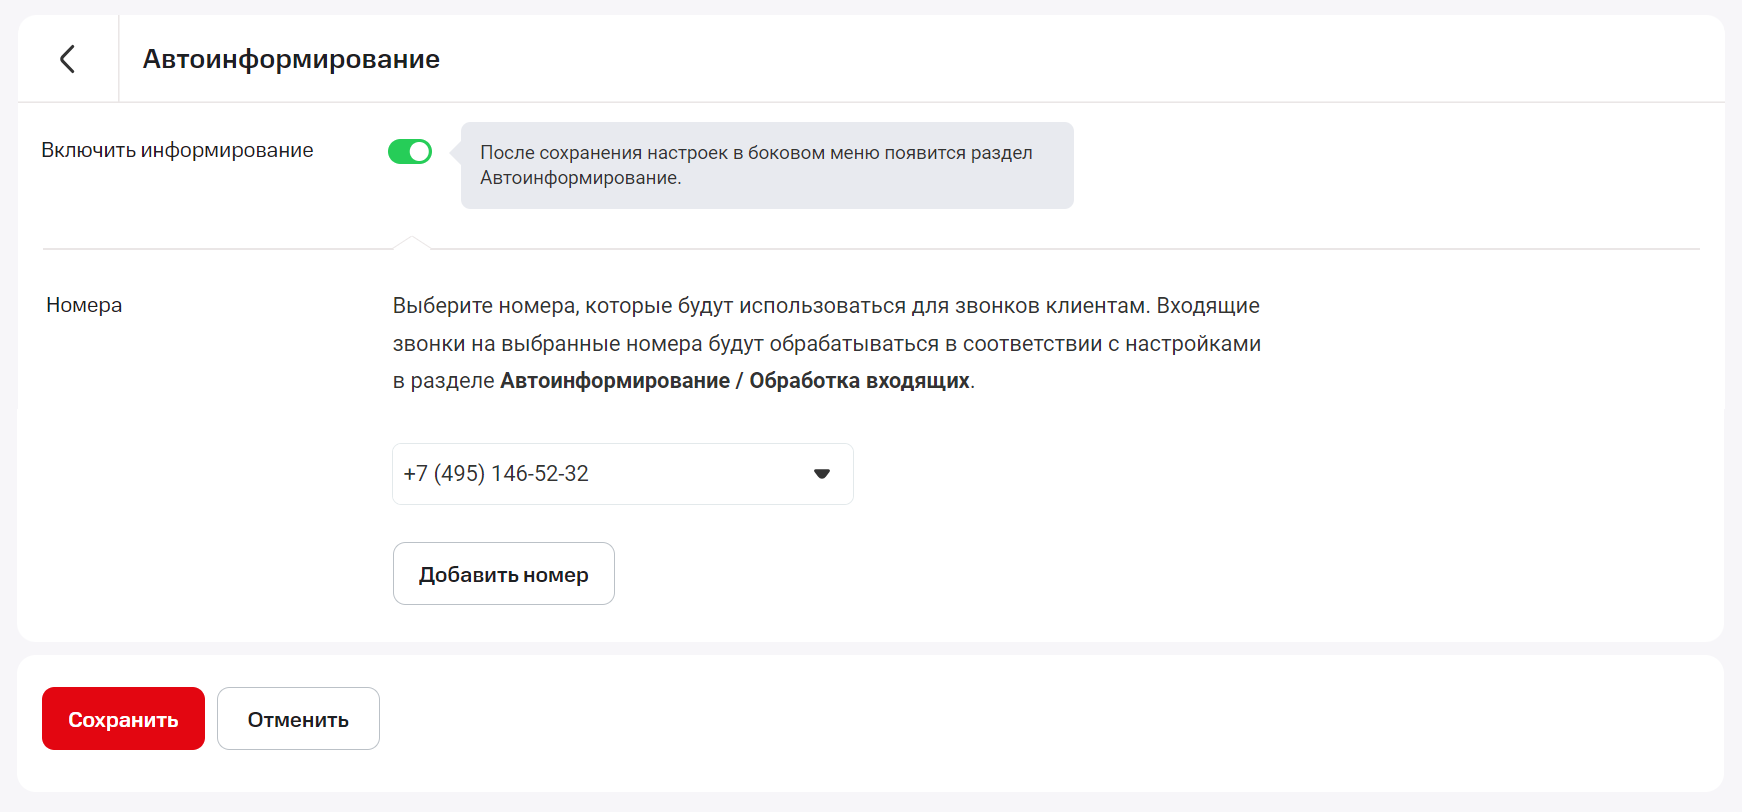Click the description line starting with звонки на выбранные
The width and height of the screenshot is (1742, 812).
825,344
